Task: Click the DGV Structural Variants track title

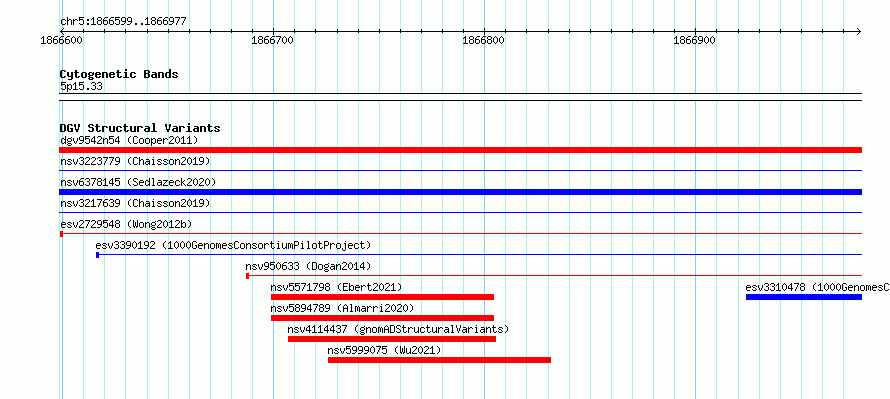Action: [140, 128]
